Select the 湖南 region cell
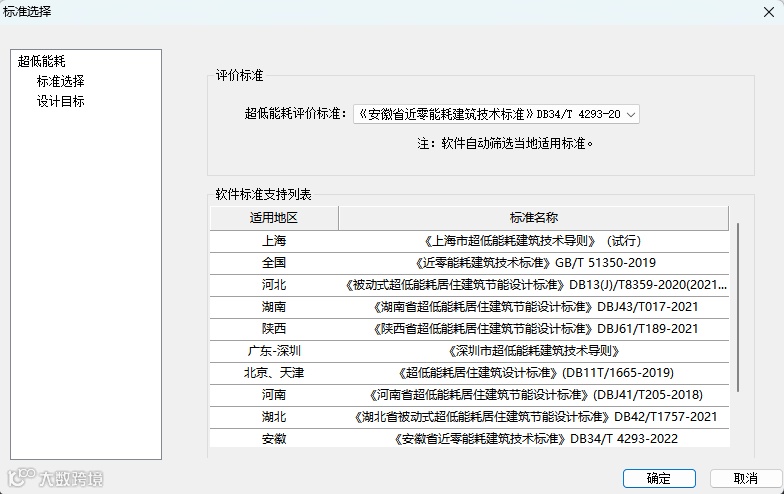The width and height of the screenshot is (784, 494). 274,307
